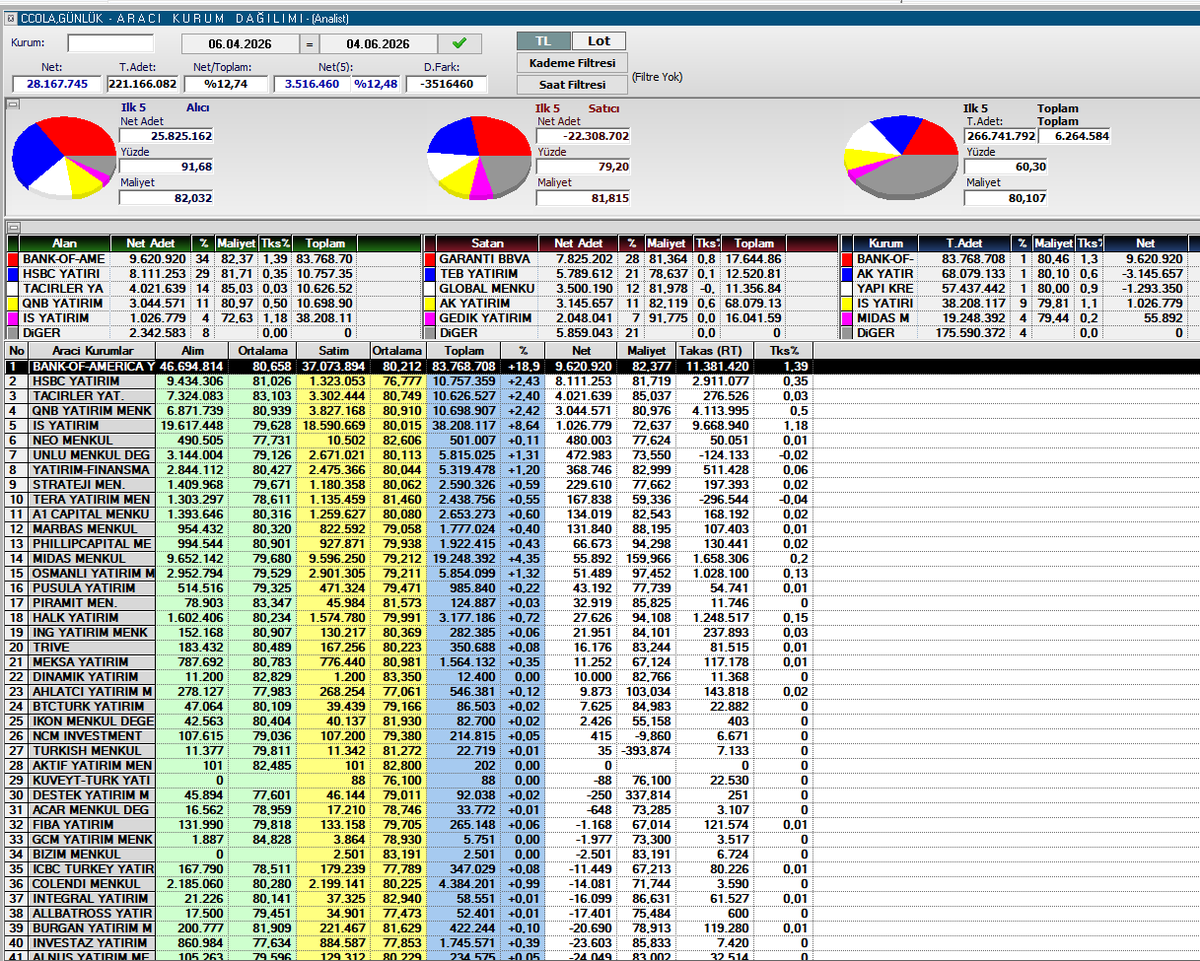Viewport: 1200px width, 961px height.
Task: Click blue swatch beside AK YATIR
Action: (x=848, y=273)
